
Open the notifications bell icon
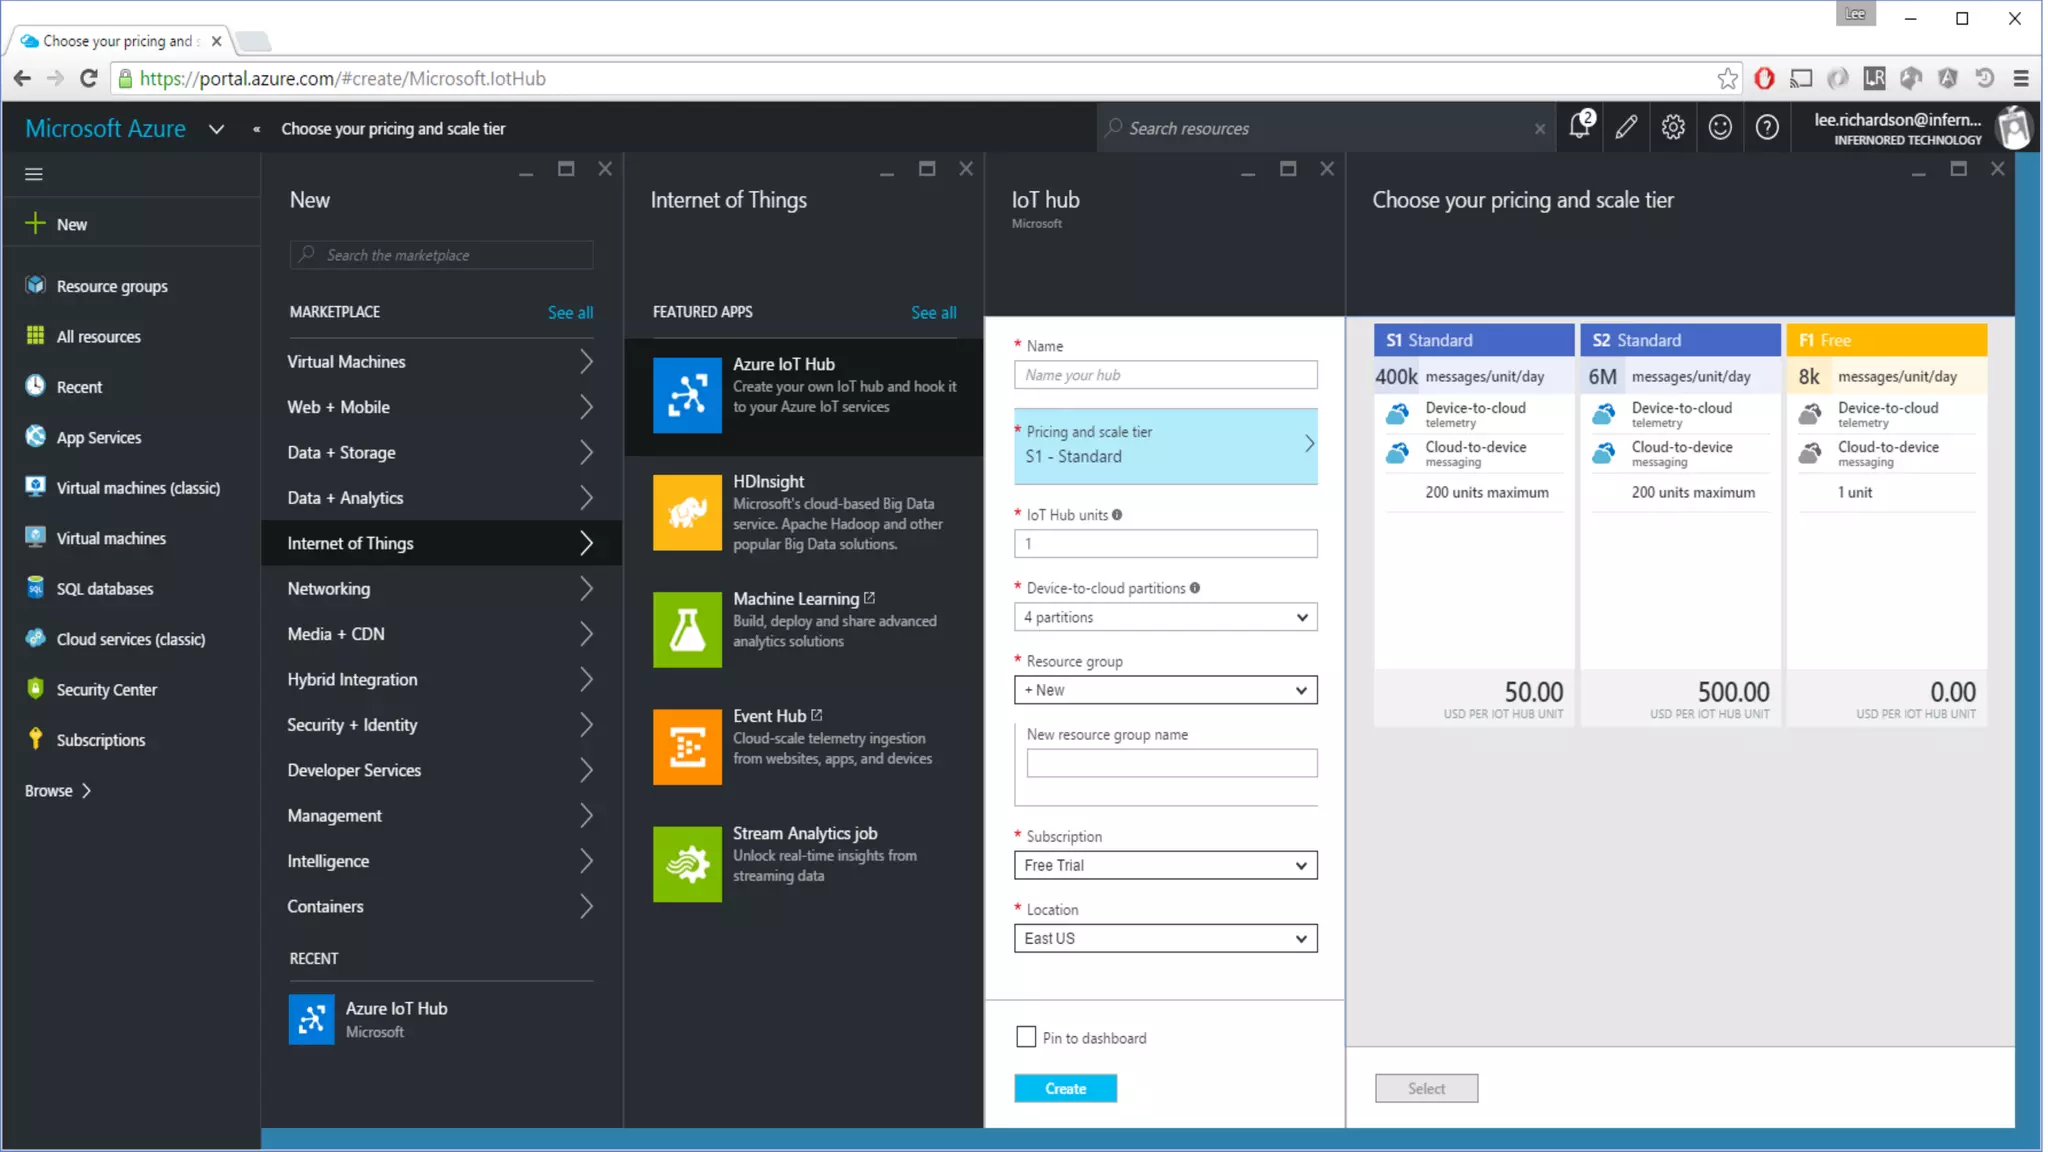pyautogui.click(x=1579, y=127)
